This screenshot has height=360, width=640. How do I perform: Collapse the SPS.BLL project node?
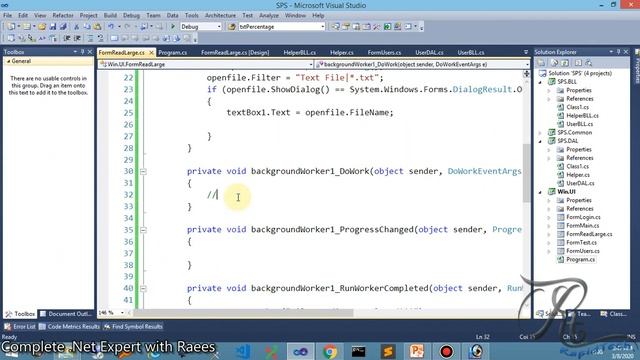[x=541, y=82]
